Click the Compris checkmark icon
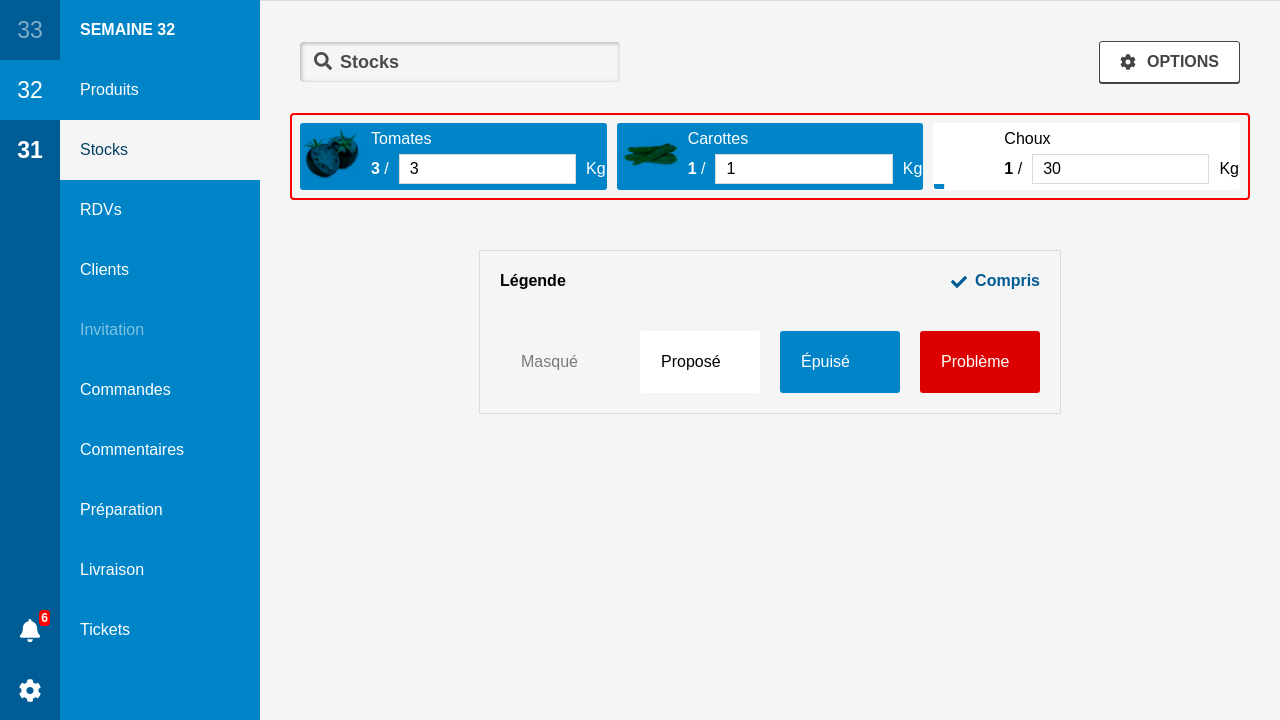Screen dimensions: 1280x720 coord(959,281)
